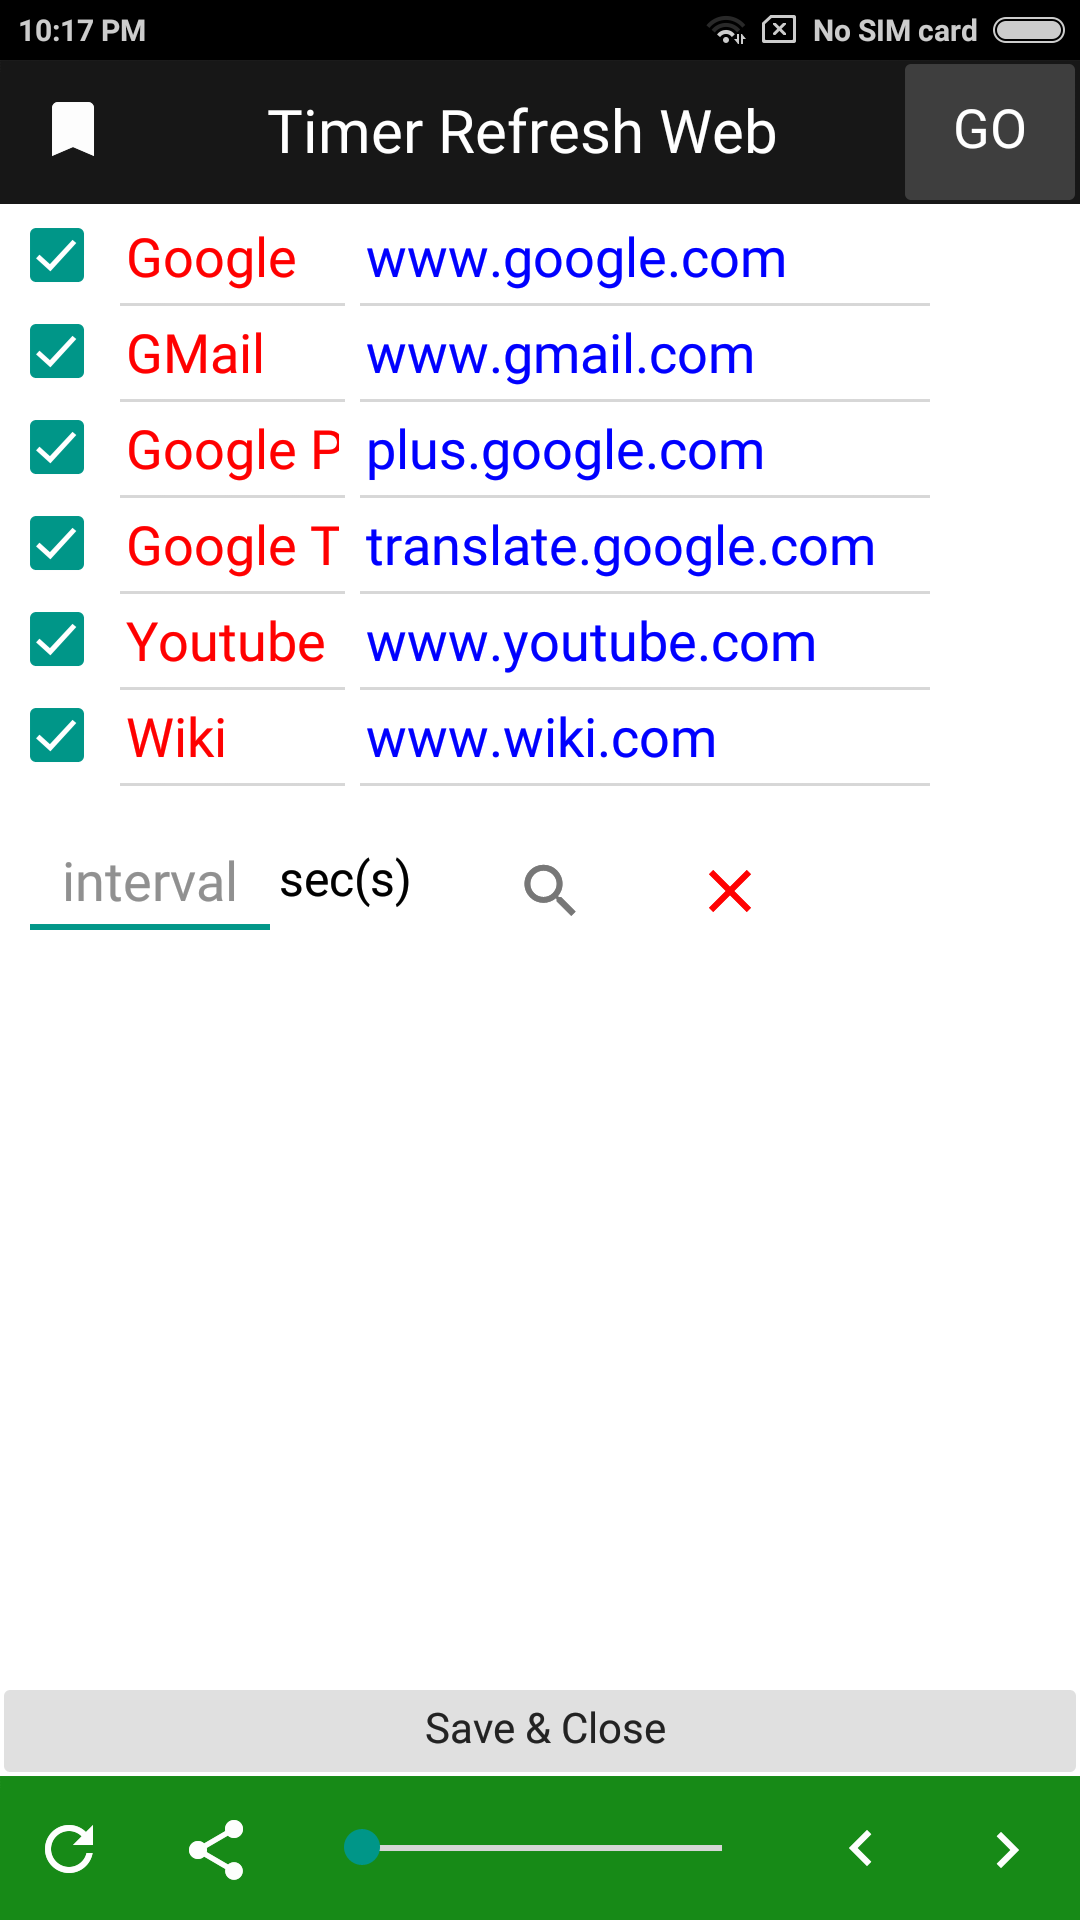The width and height of the screenshot is (1080, 1920).
Task: Focus the interval input field
Action: tap(150, 883)
